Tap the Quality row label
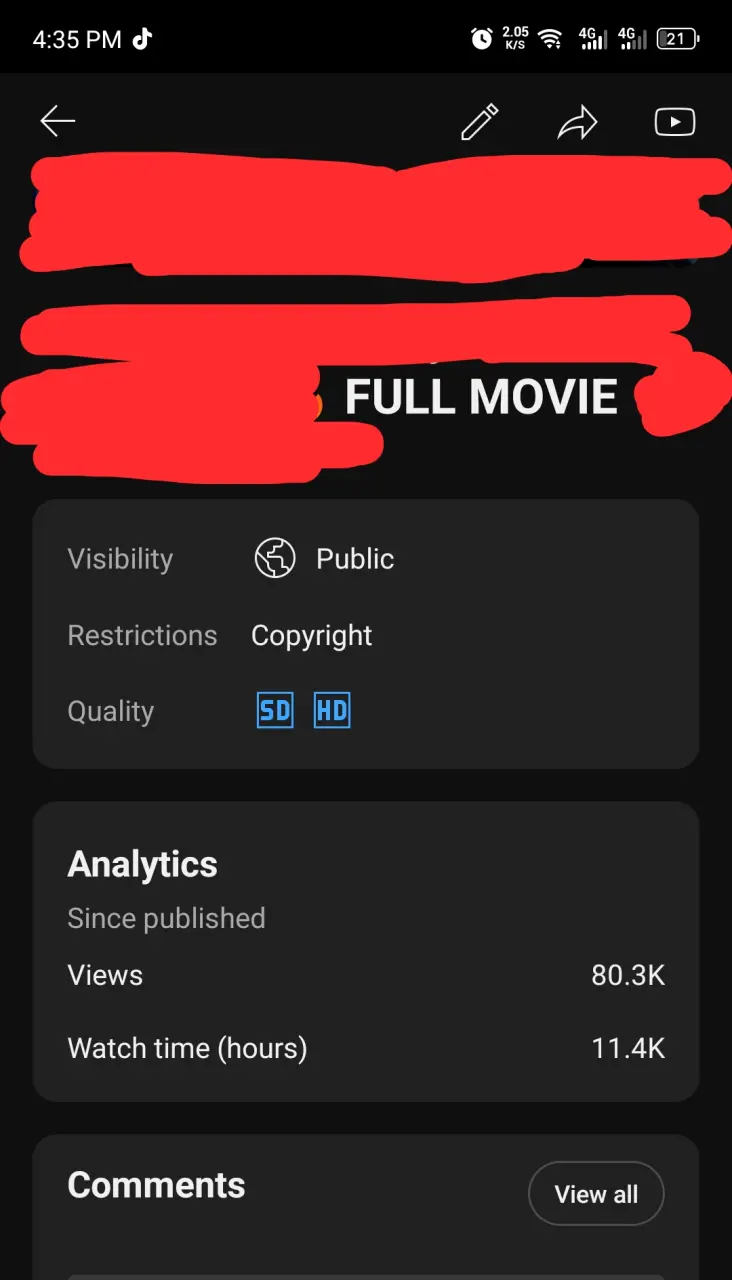 [111, 712]
